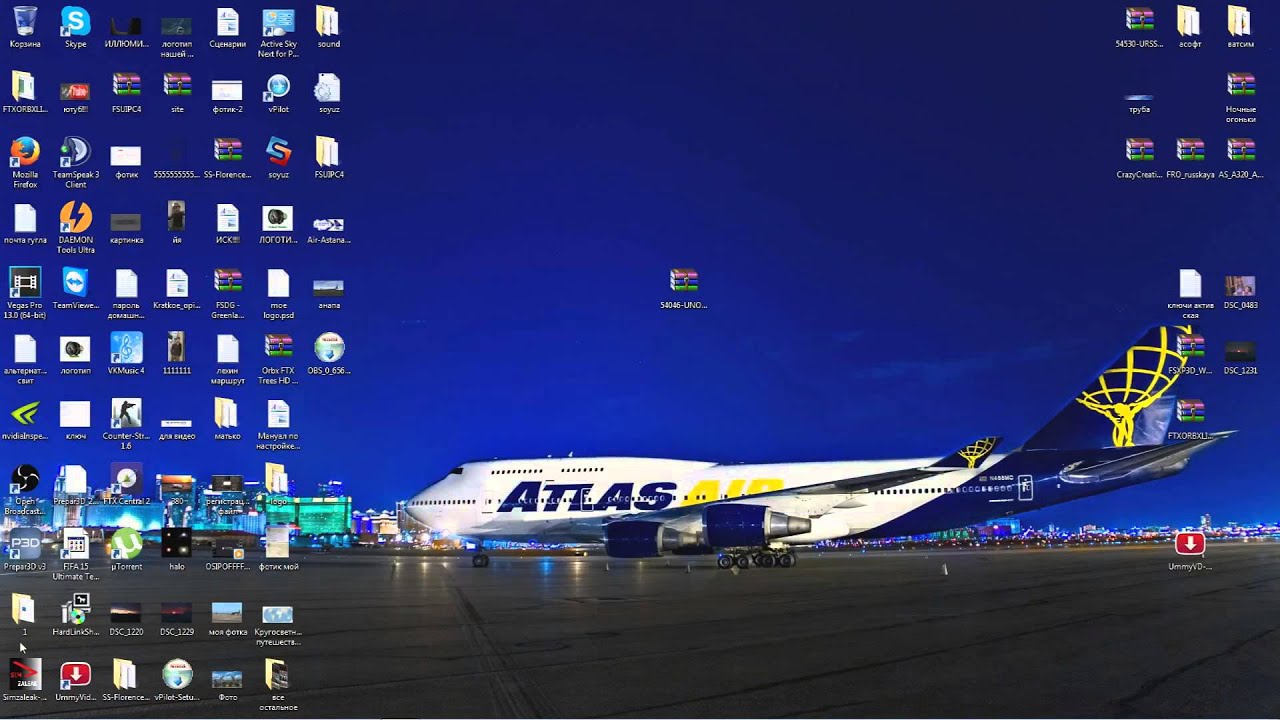1280x720 pixels.
Task: Open the sound folder
Action: [x=328, y=21]
